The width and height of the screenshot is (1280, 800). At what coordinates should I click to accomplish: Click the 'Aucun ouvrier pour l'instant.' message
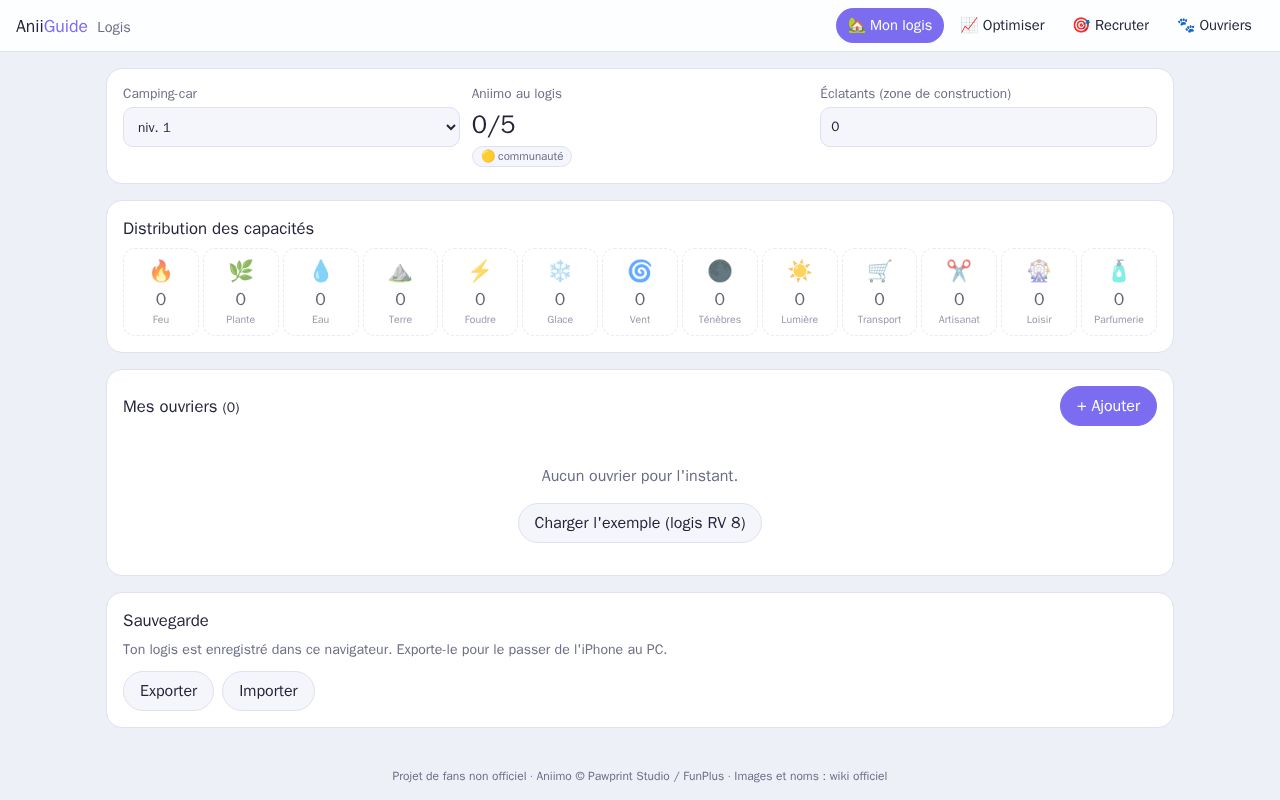pyautogui.click(x=640, y=476)
